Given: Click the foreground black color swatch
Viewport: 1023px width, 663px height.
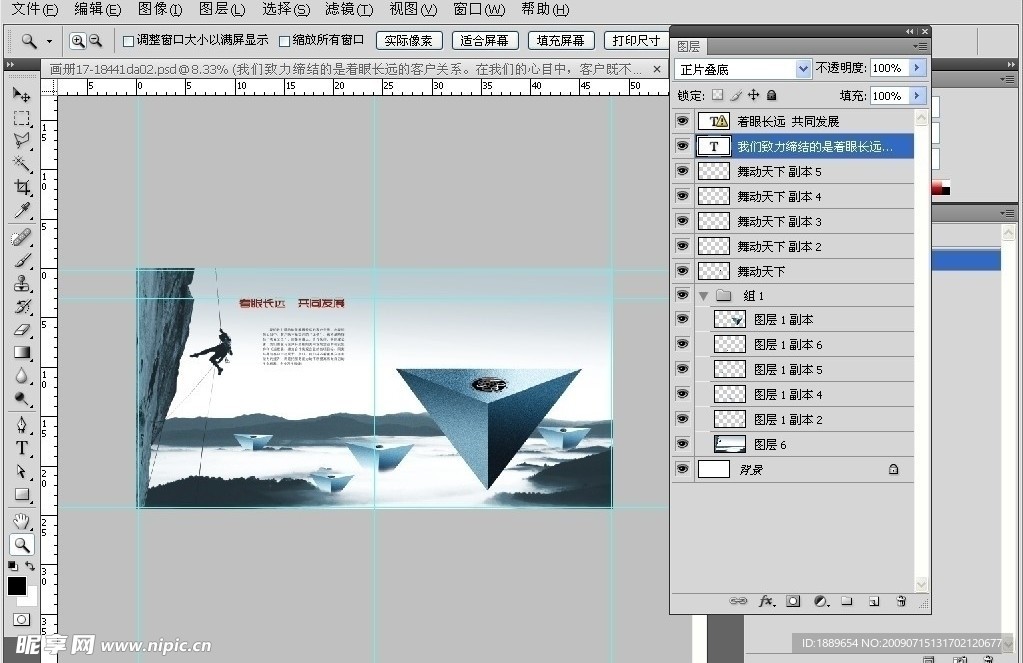Looking at the screenshot, I should point(17,585).
